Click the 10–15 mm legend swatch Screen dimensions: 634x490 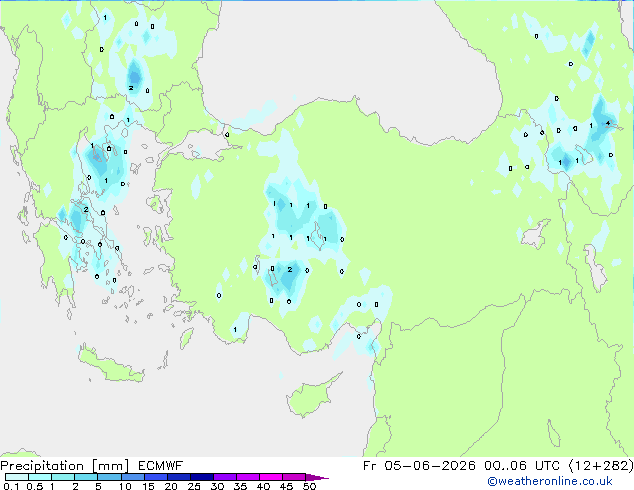pyautogui.click(x=132, y=477)
